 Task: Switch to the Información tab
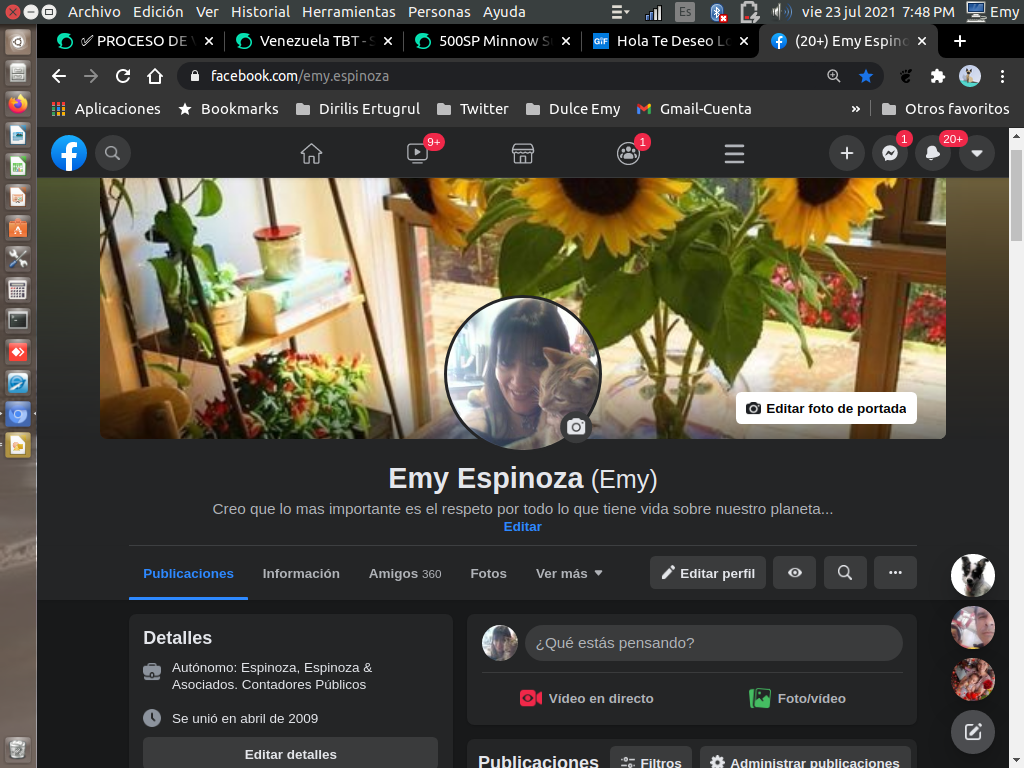point(301,573)
